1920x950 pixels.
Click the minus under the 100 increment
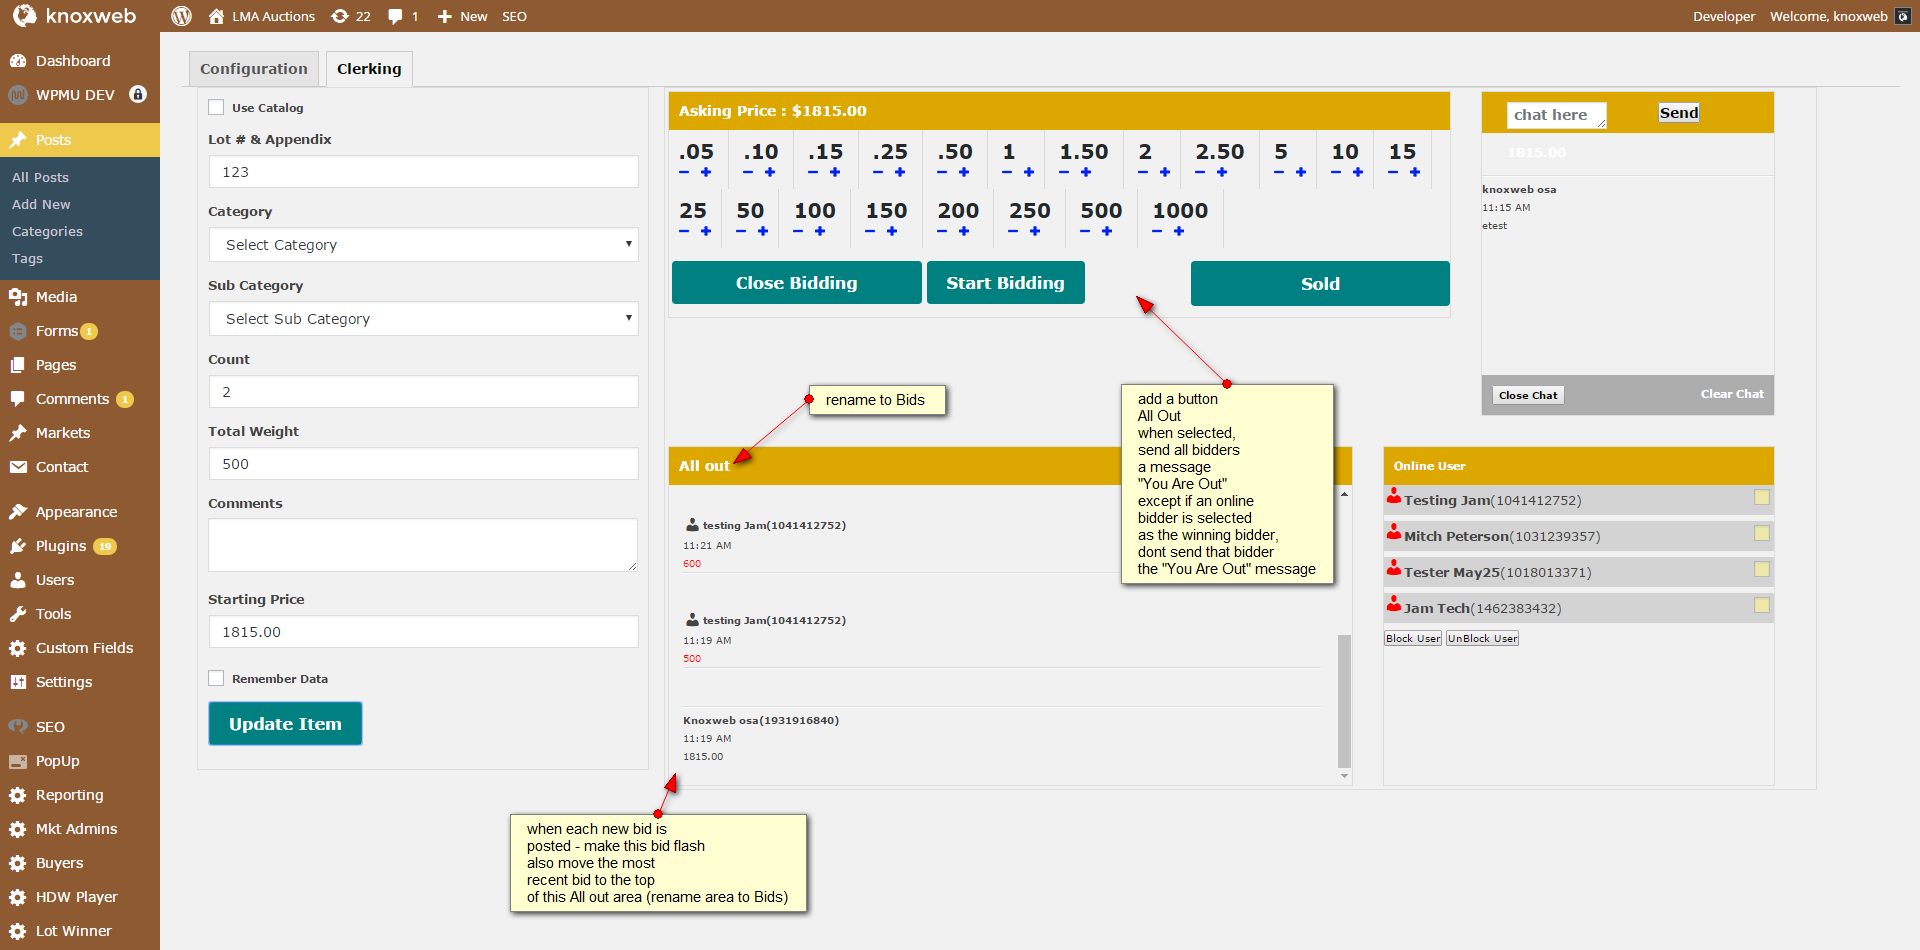click(x=798, y=231)
